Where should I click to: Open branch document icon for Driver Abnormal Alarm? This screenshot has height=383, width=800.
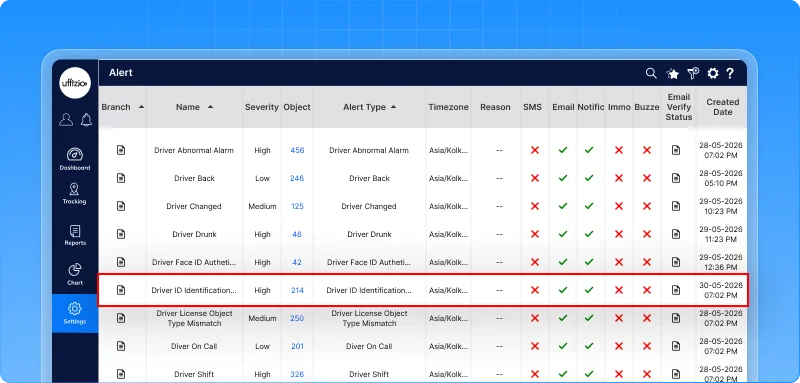121,150
